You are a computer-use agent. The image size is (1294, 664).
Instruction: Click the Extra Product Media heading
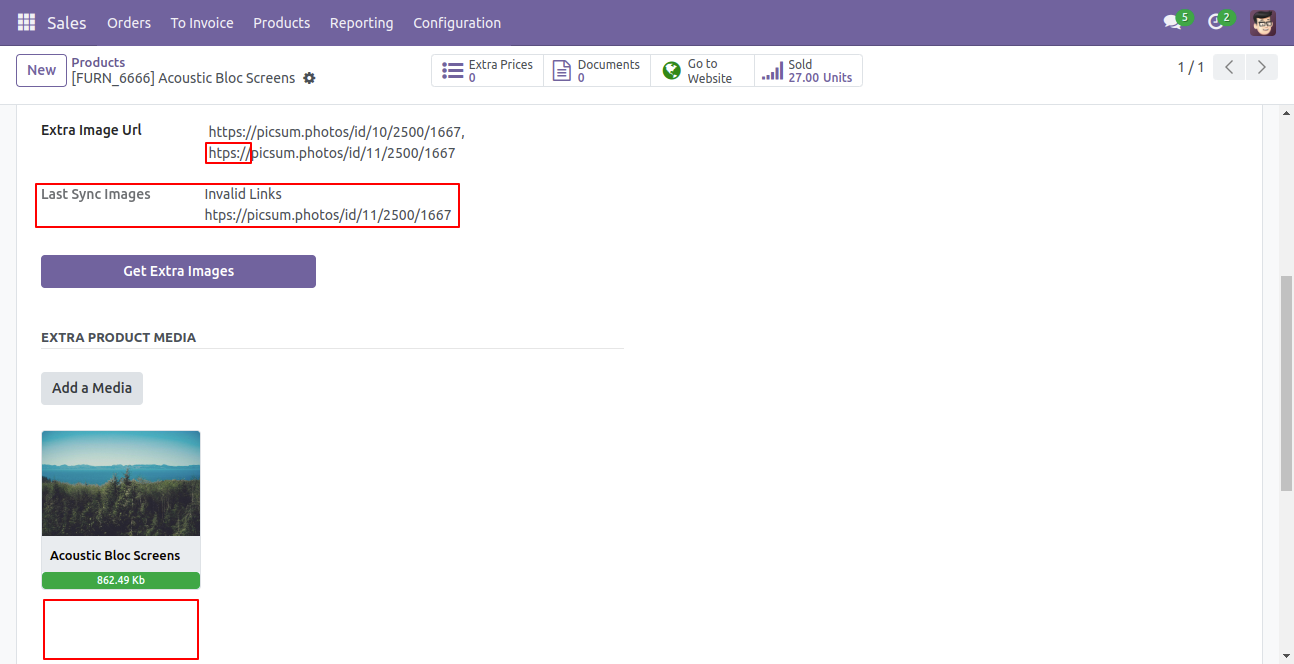click(x=118, y=337)
